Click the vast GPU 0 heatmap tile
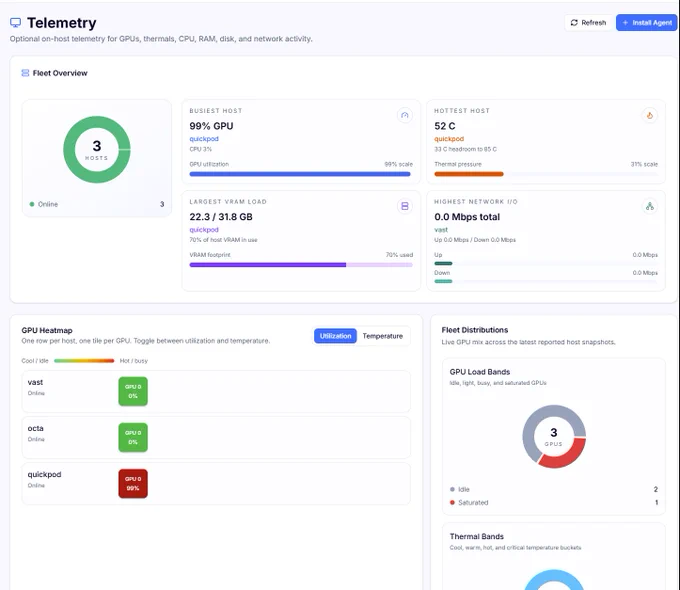 coord(133,391)
